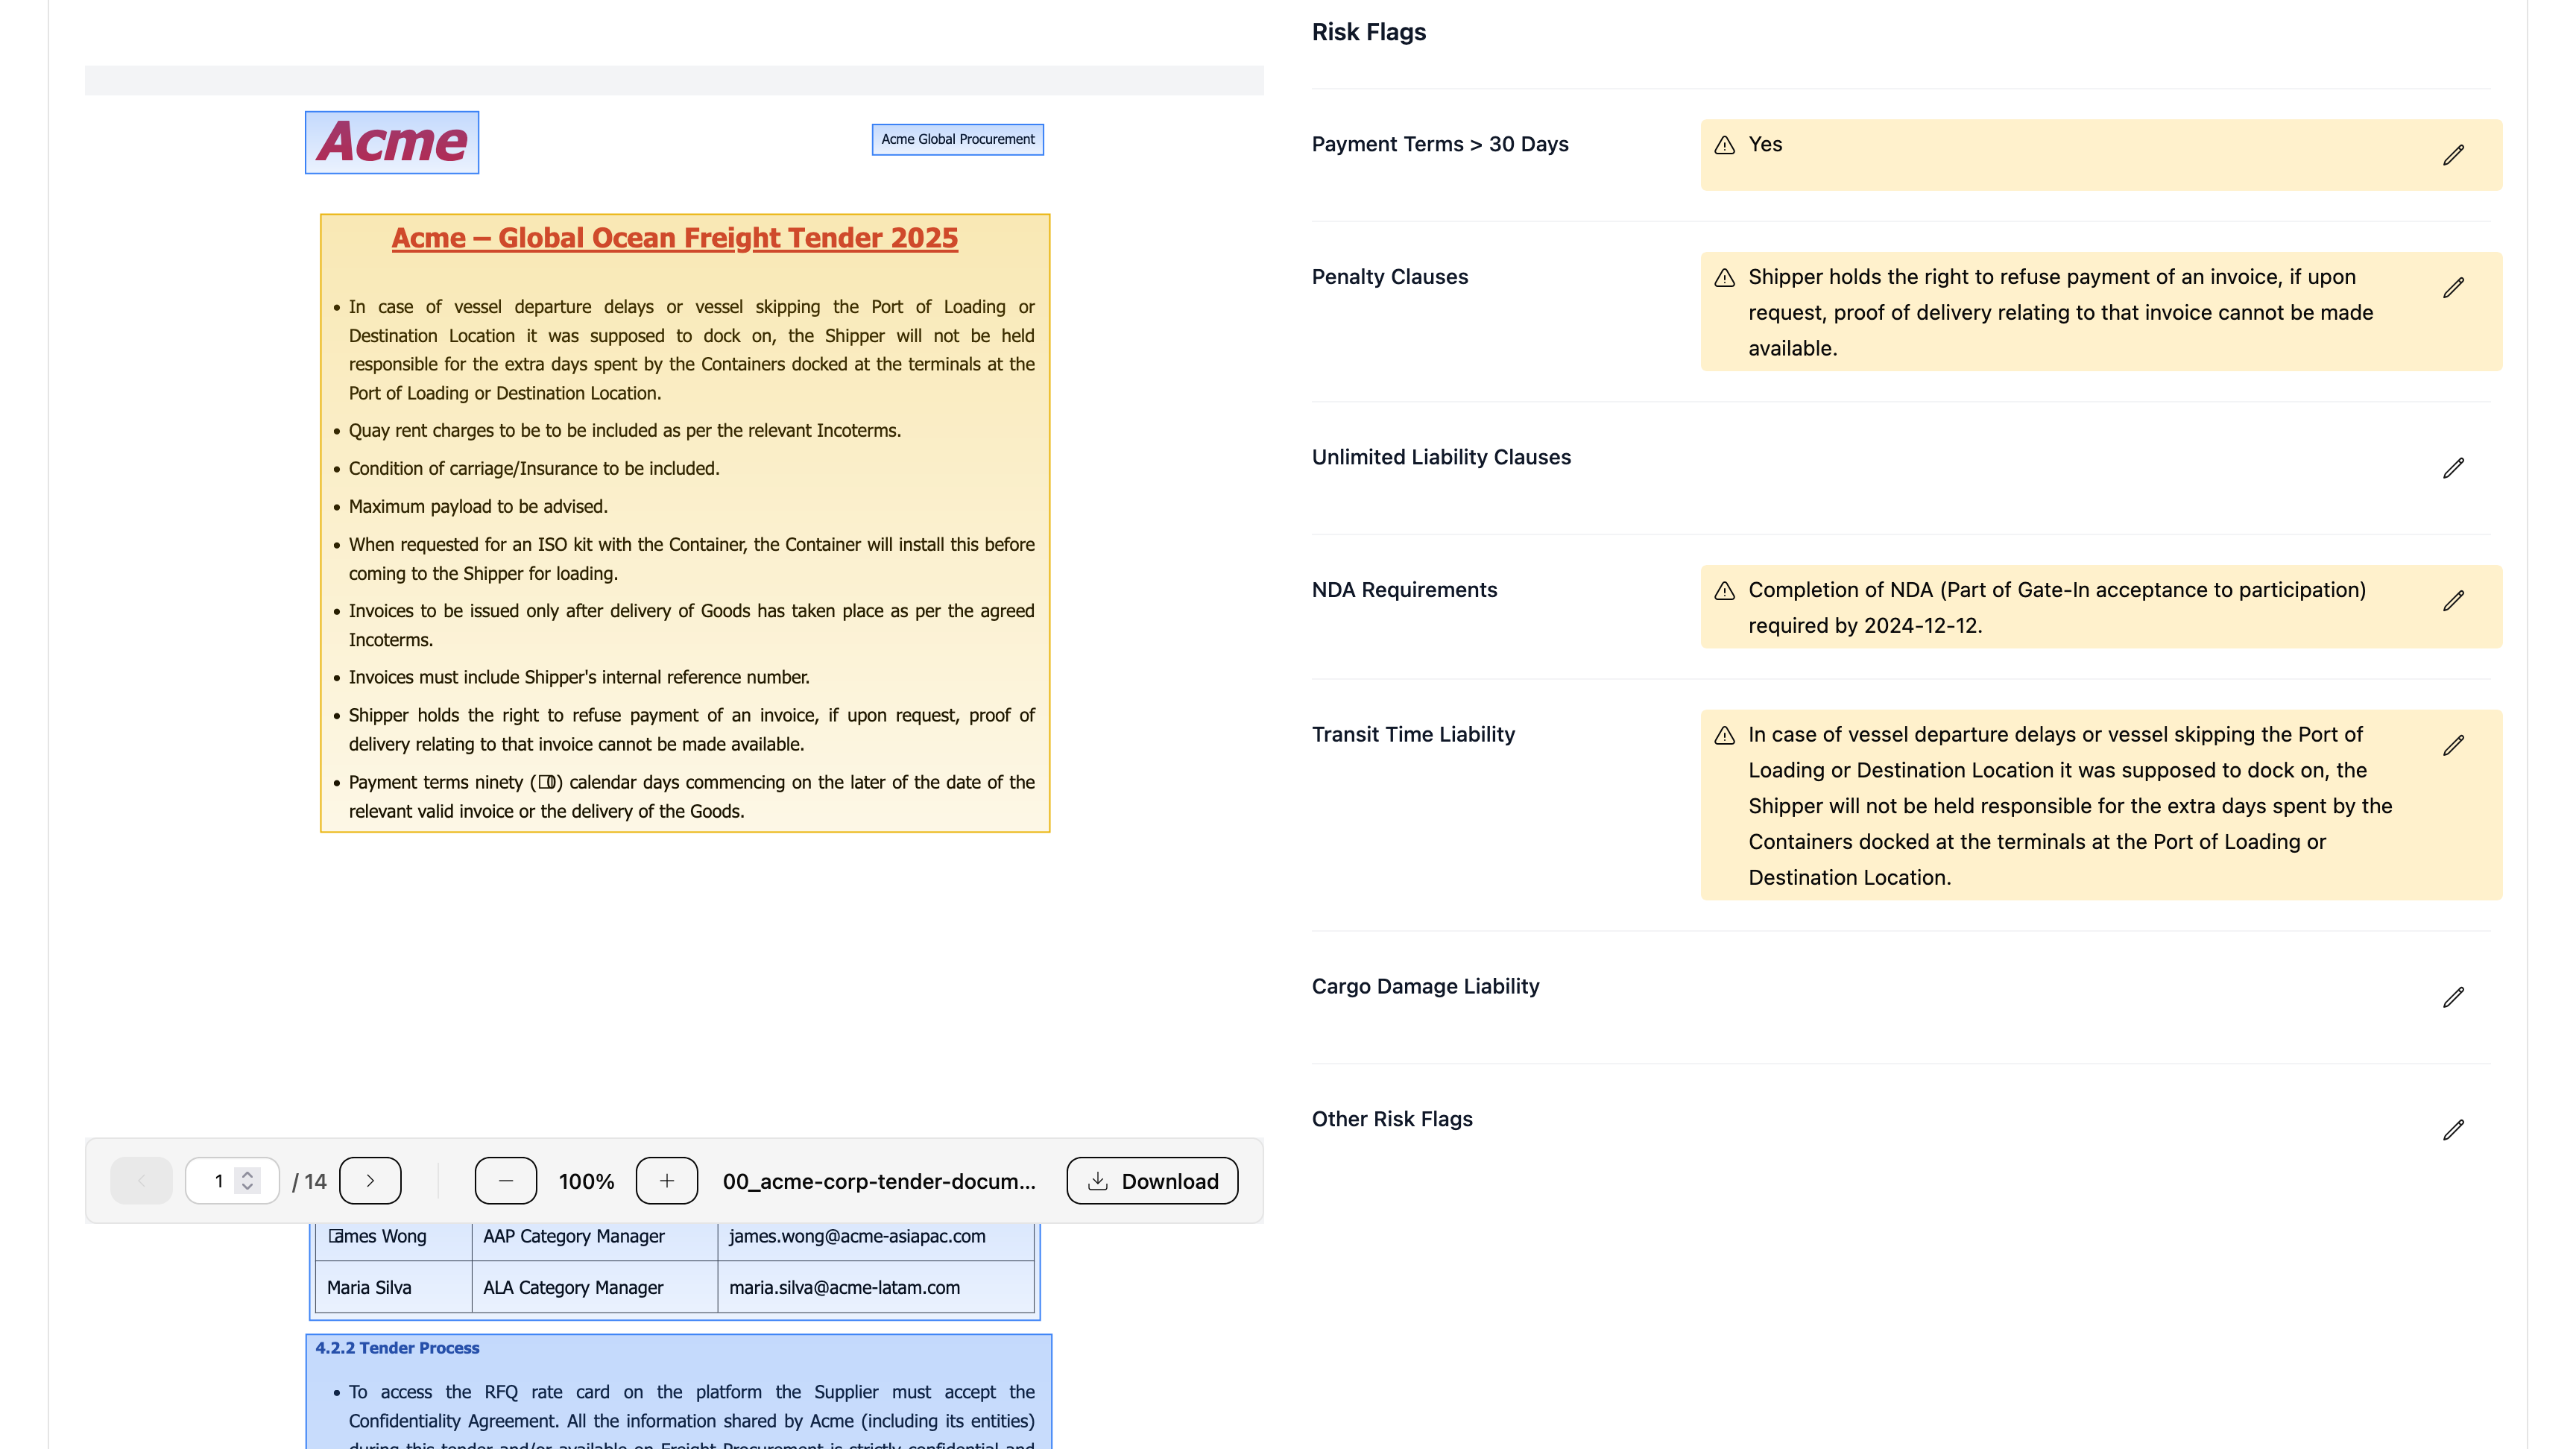The height and width of the screenshot is (1449, 2576).
Task: Edit the Other Risk Flags entry
Action: (x=2455, y=1130)
